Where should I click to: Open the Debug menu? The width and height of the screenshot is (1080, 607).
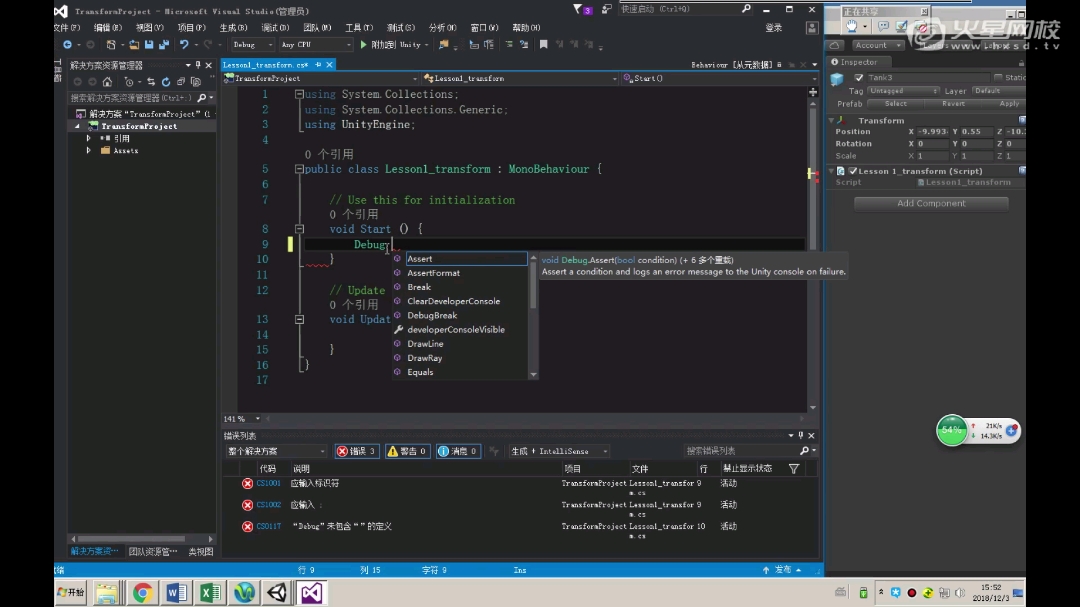tap(276, 28)
